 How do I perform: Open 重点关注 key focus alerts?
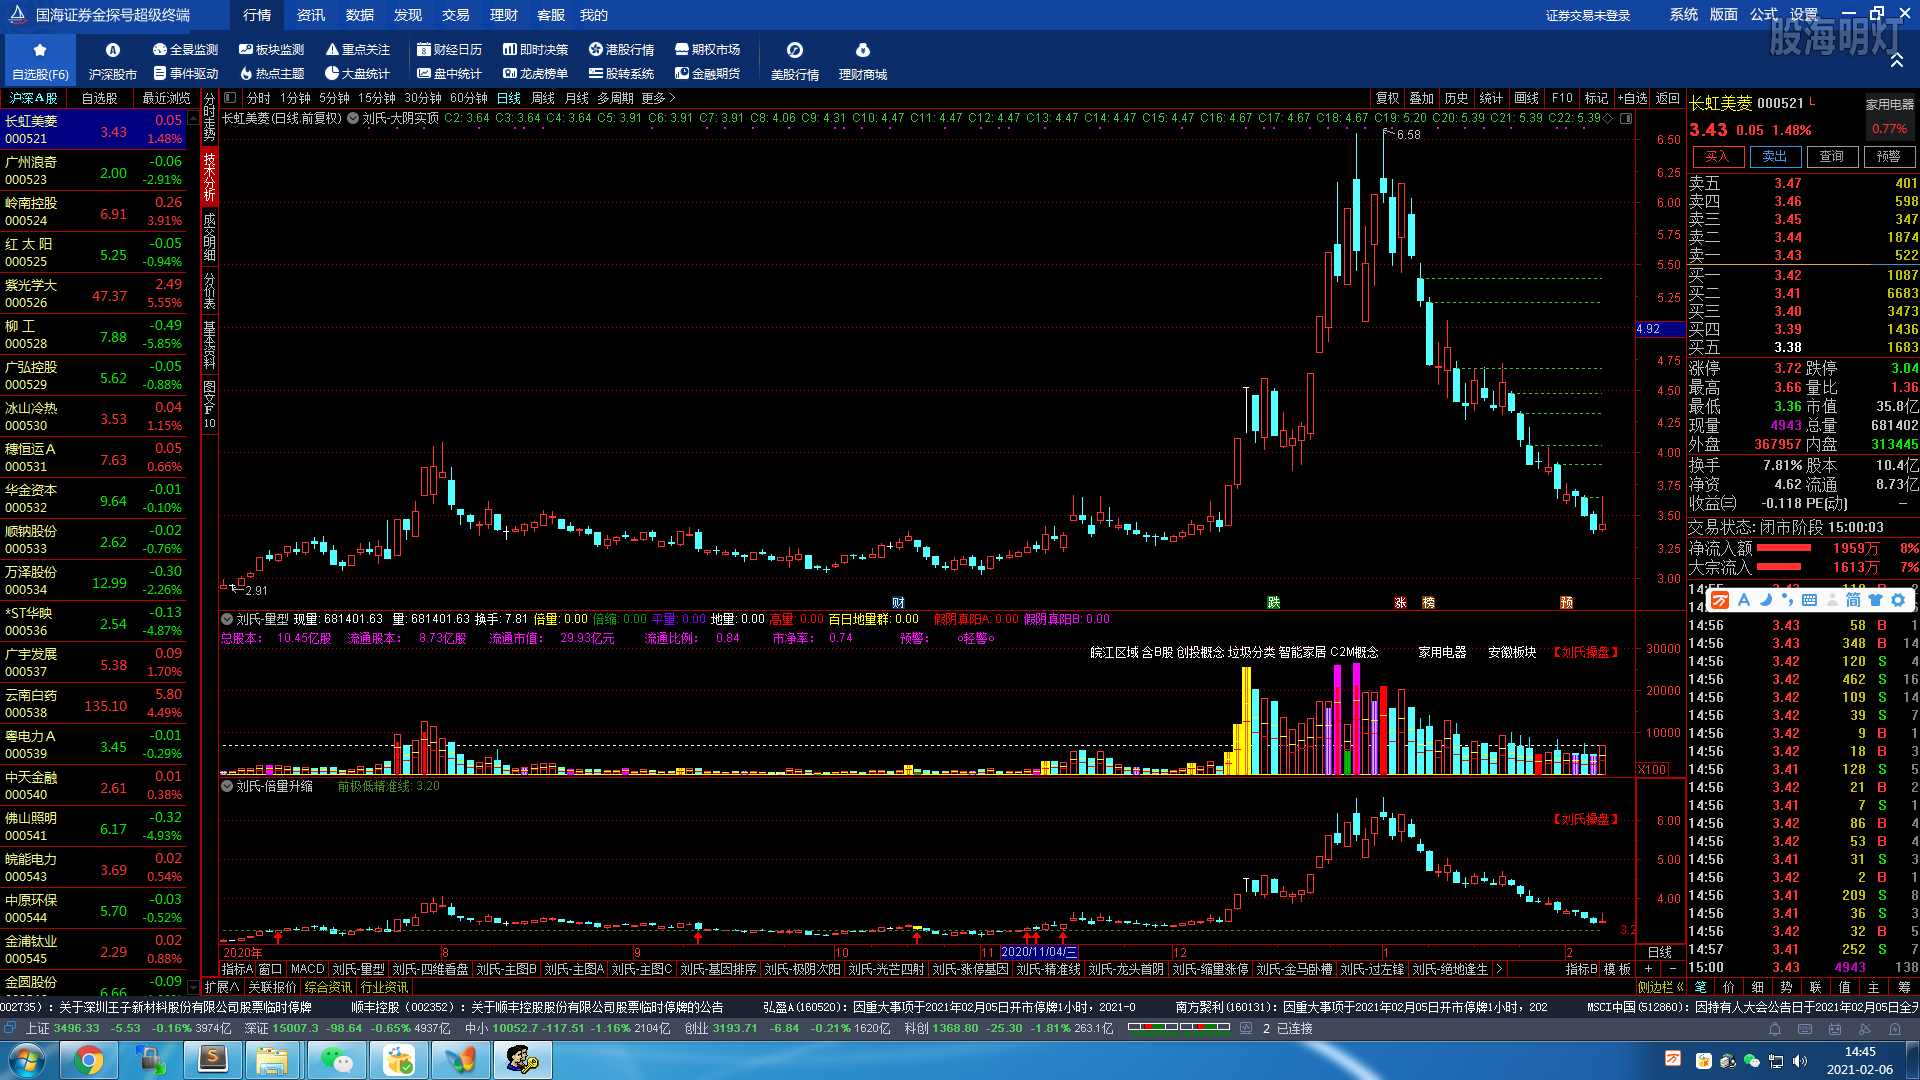click(x=357, y=49)
